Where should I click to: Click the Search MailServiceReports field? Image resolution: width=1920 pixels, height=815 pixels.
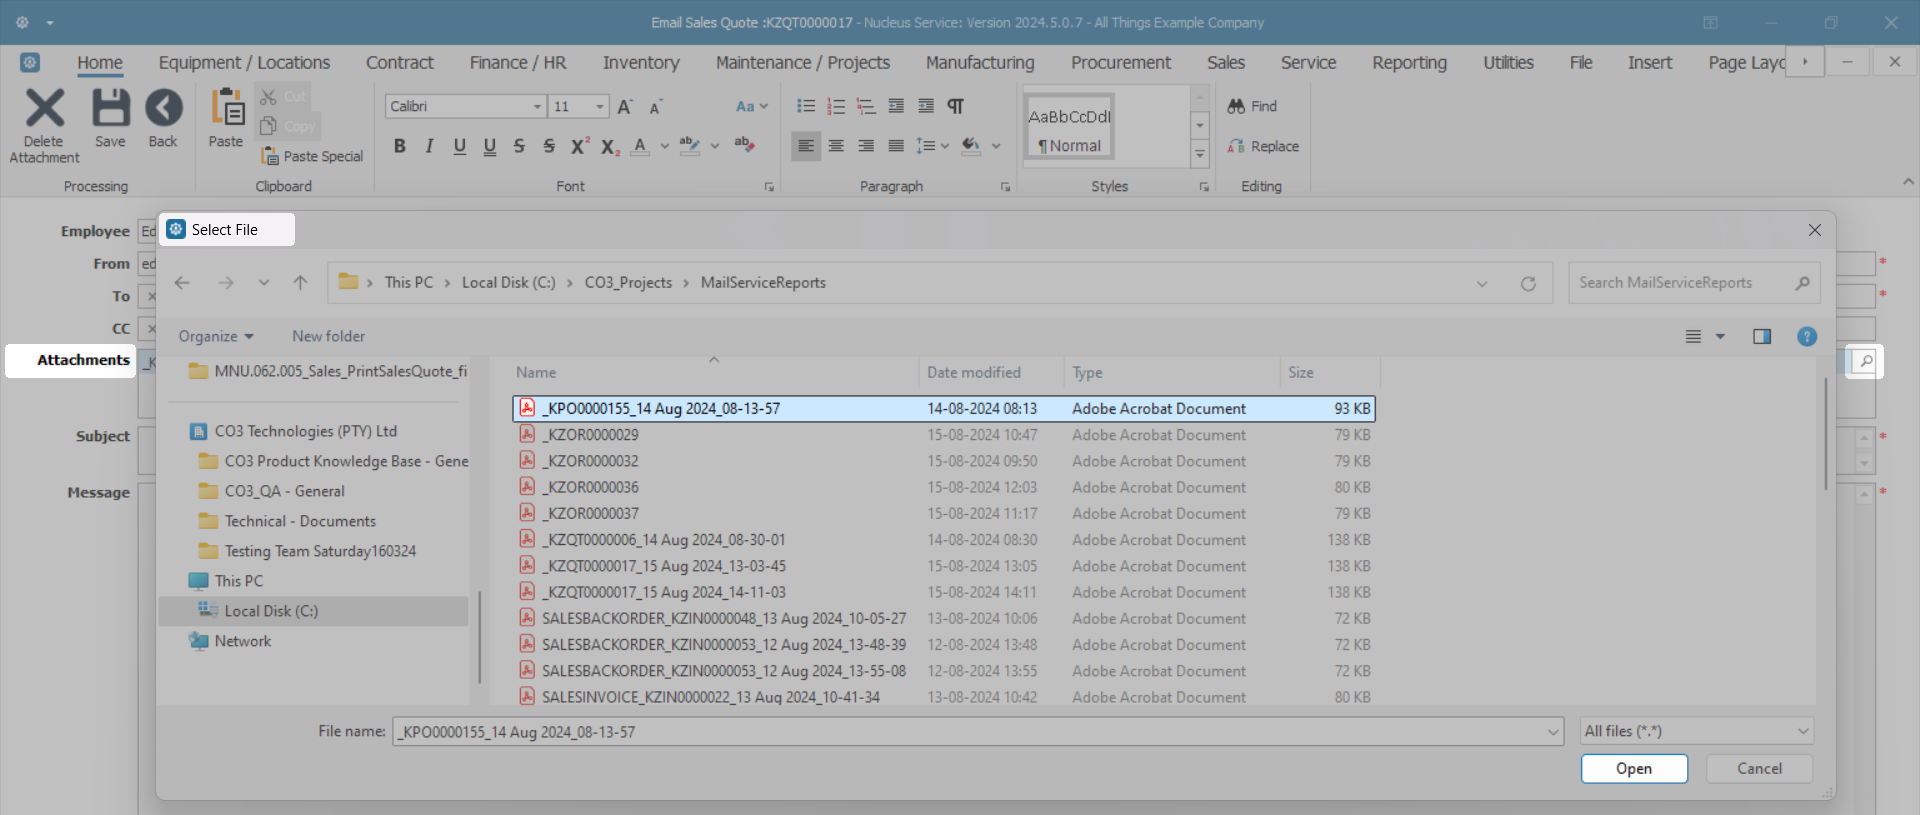pyautogui.click(x=1694, y=283)
